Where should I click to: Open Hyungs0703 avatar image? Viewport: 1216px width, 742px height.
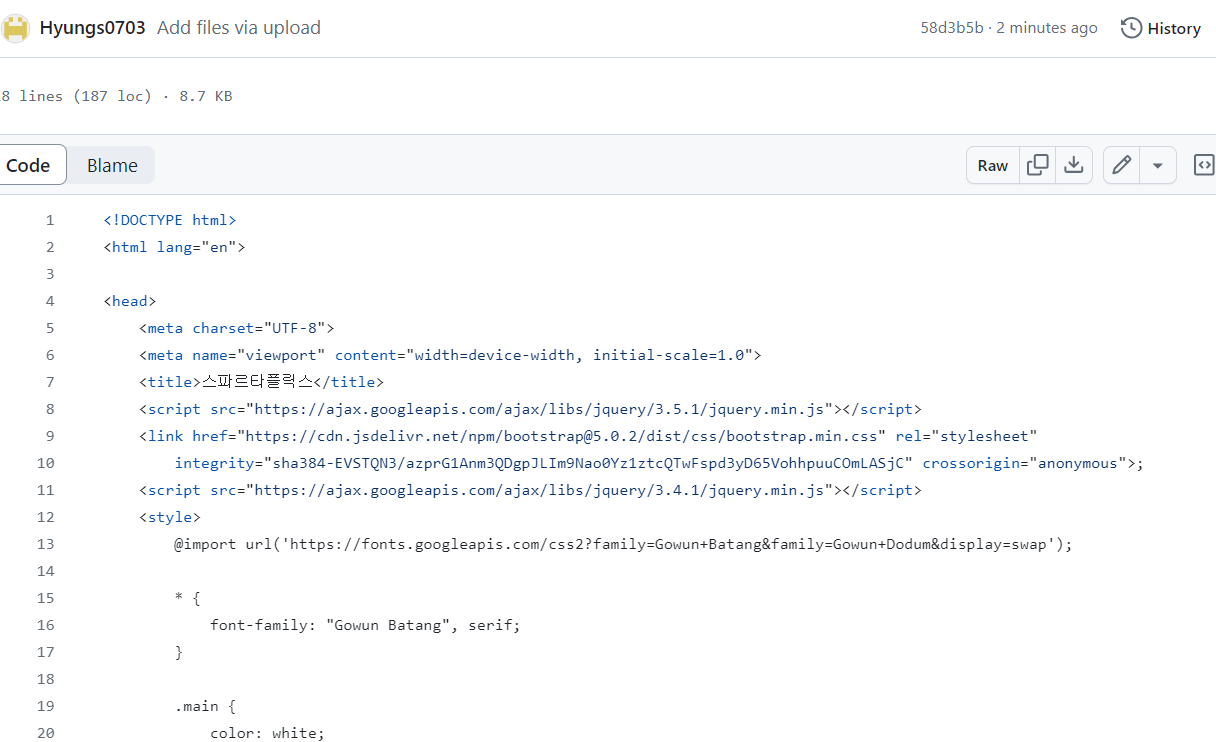pyautogui.click(x=15, y=28)
